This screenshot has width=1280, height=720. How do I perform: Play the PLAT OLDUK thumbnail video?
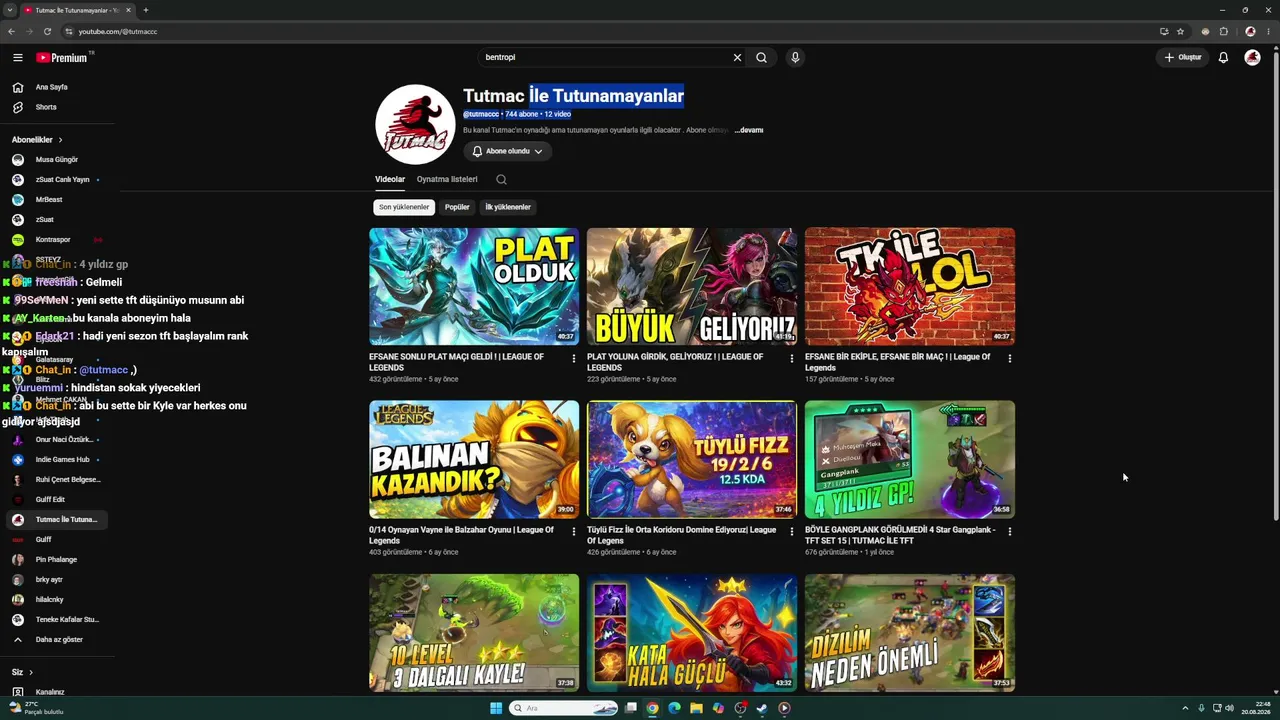tap(474, 287)
